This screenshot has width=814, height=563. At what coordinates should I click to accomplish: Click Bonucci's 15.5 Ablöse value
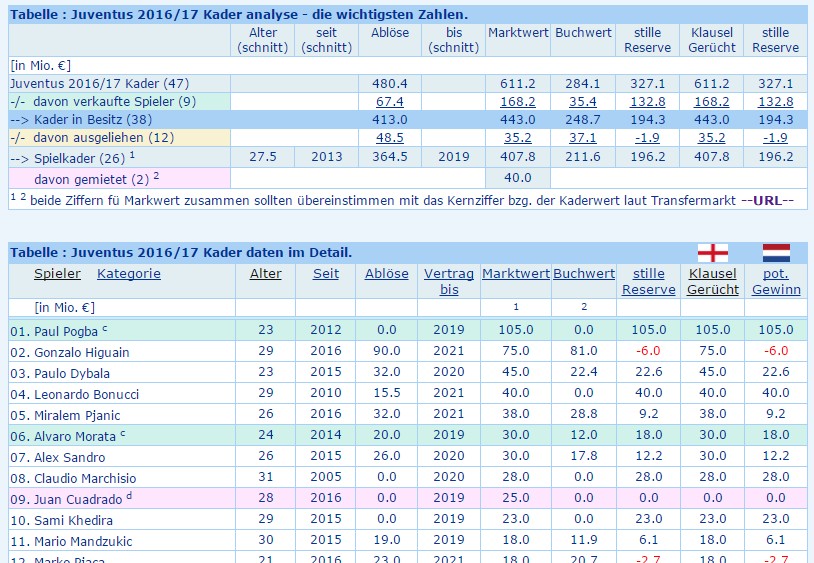[387, 393]
